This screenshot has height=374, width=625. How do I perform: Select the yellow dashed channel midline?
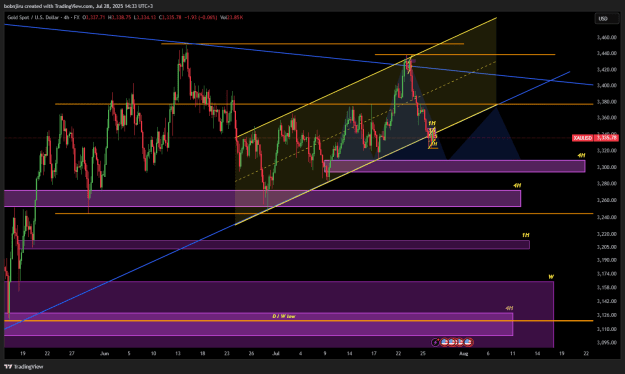(366, 121)
